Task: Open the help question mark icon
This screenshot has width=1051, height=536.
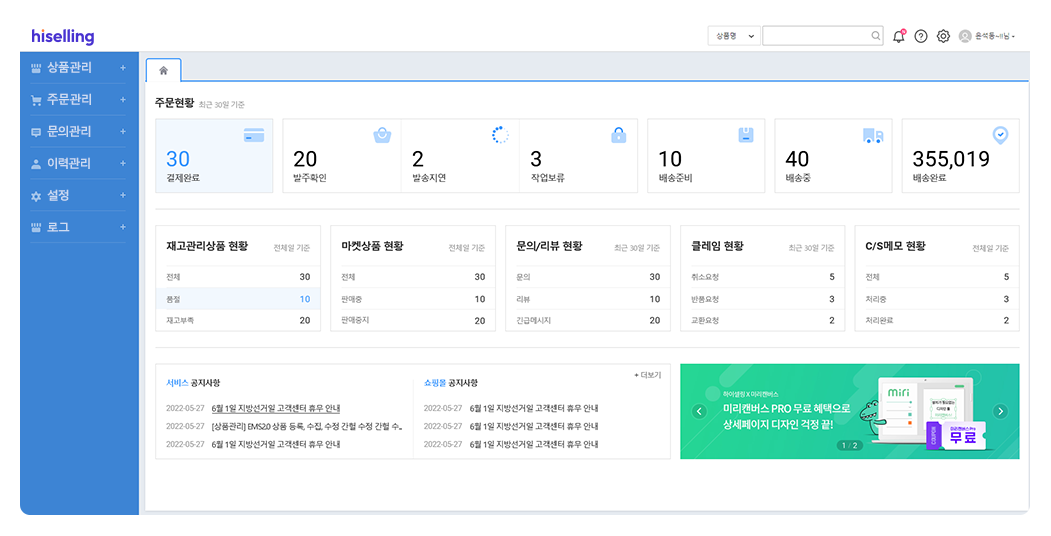Action: point(921,36)
